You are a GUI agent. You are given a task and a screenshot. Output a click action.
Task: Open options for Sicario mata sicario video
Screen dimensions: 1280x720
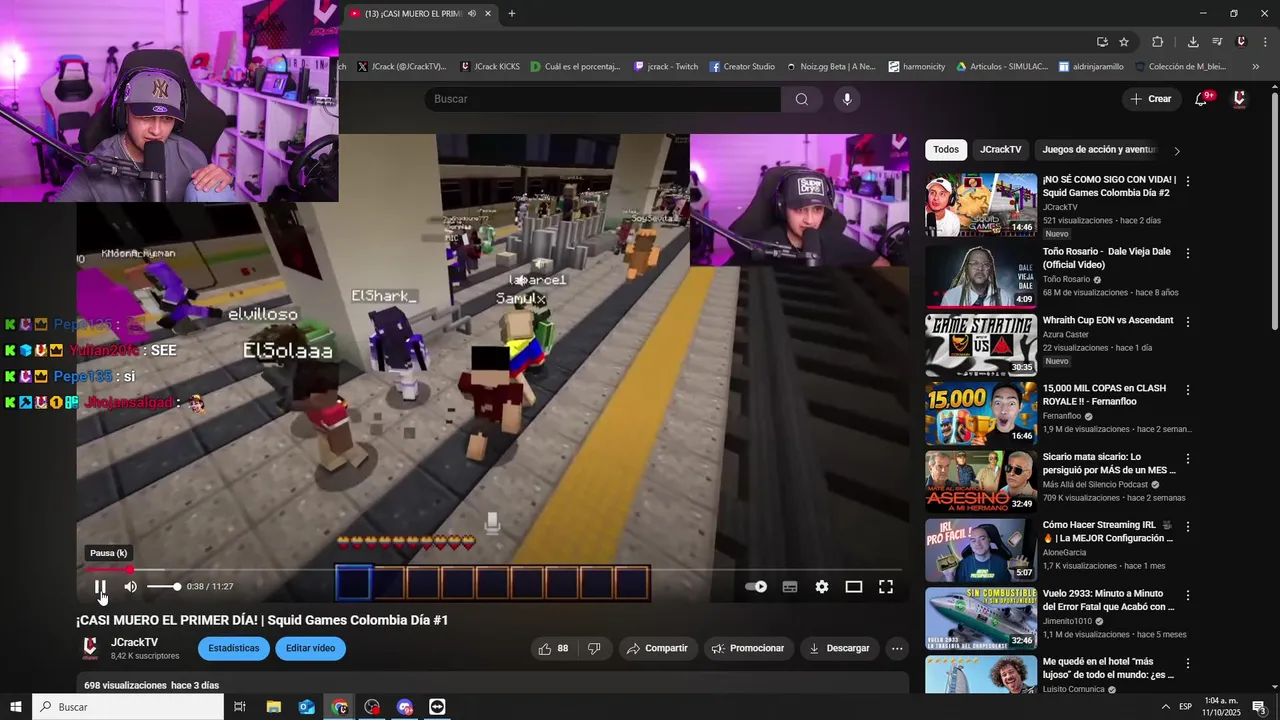pos(1188,458)
